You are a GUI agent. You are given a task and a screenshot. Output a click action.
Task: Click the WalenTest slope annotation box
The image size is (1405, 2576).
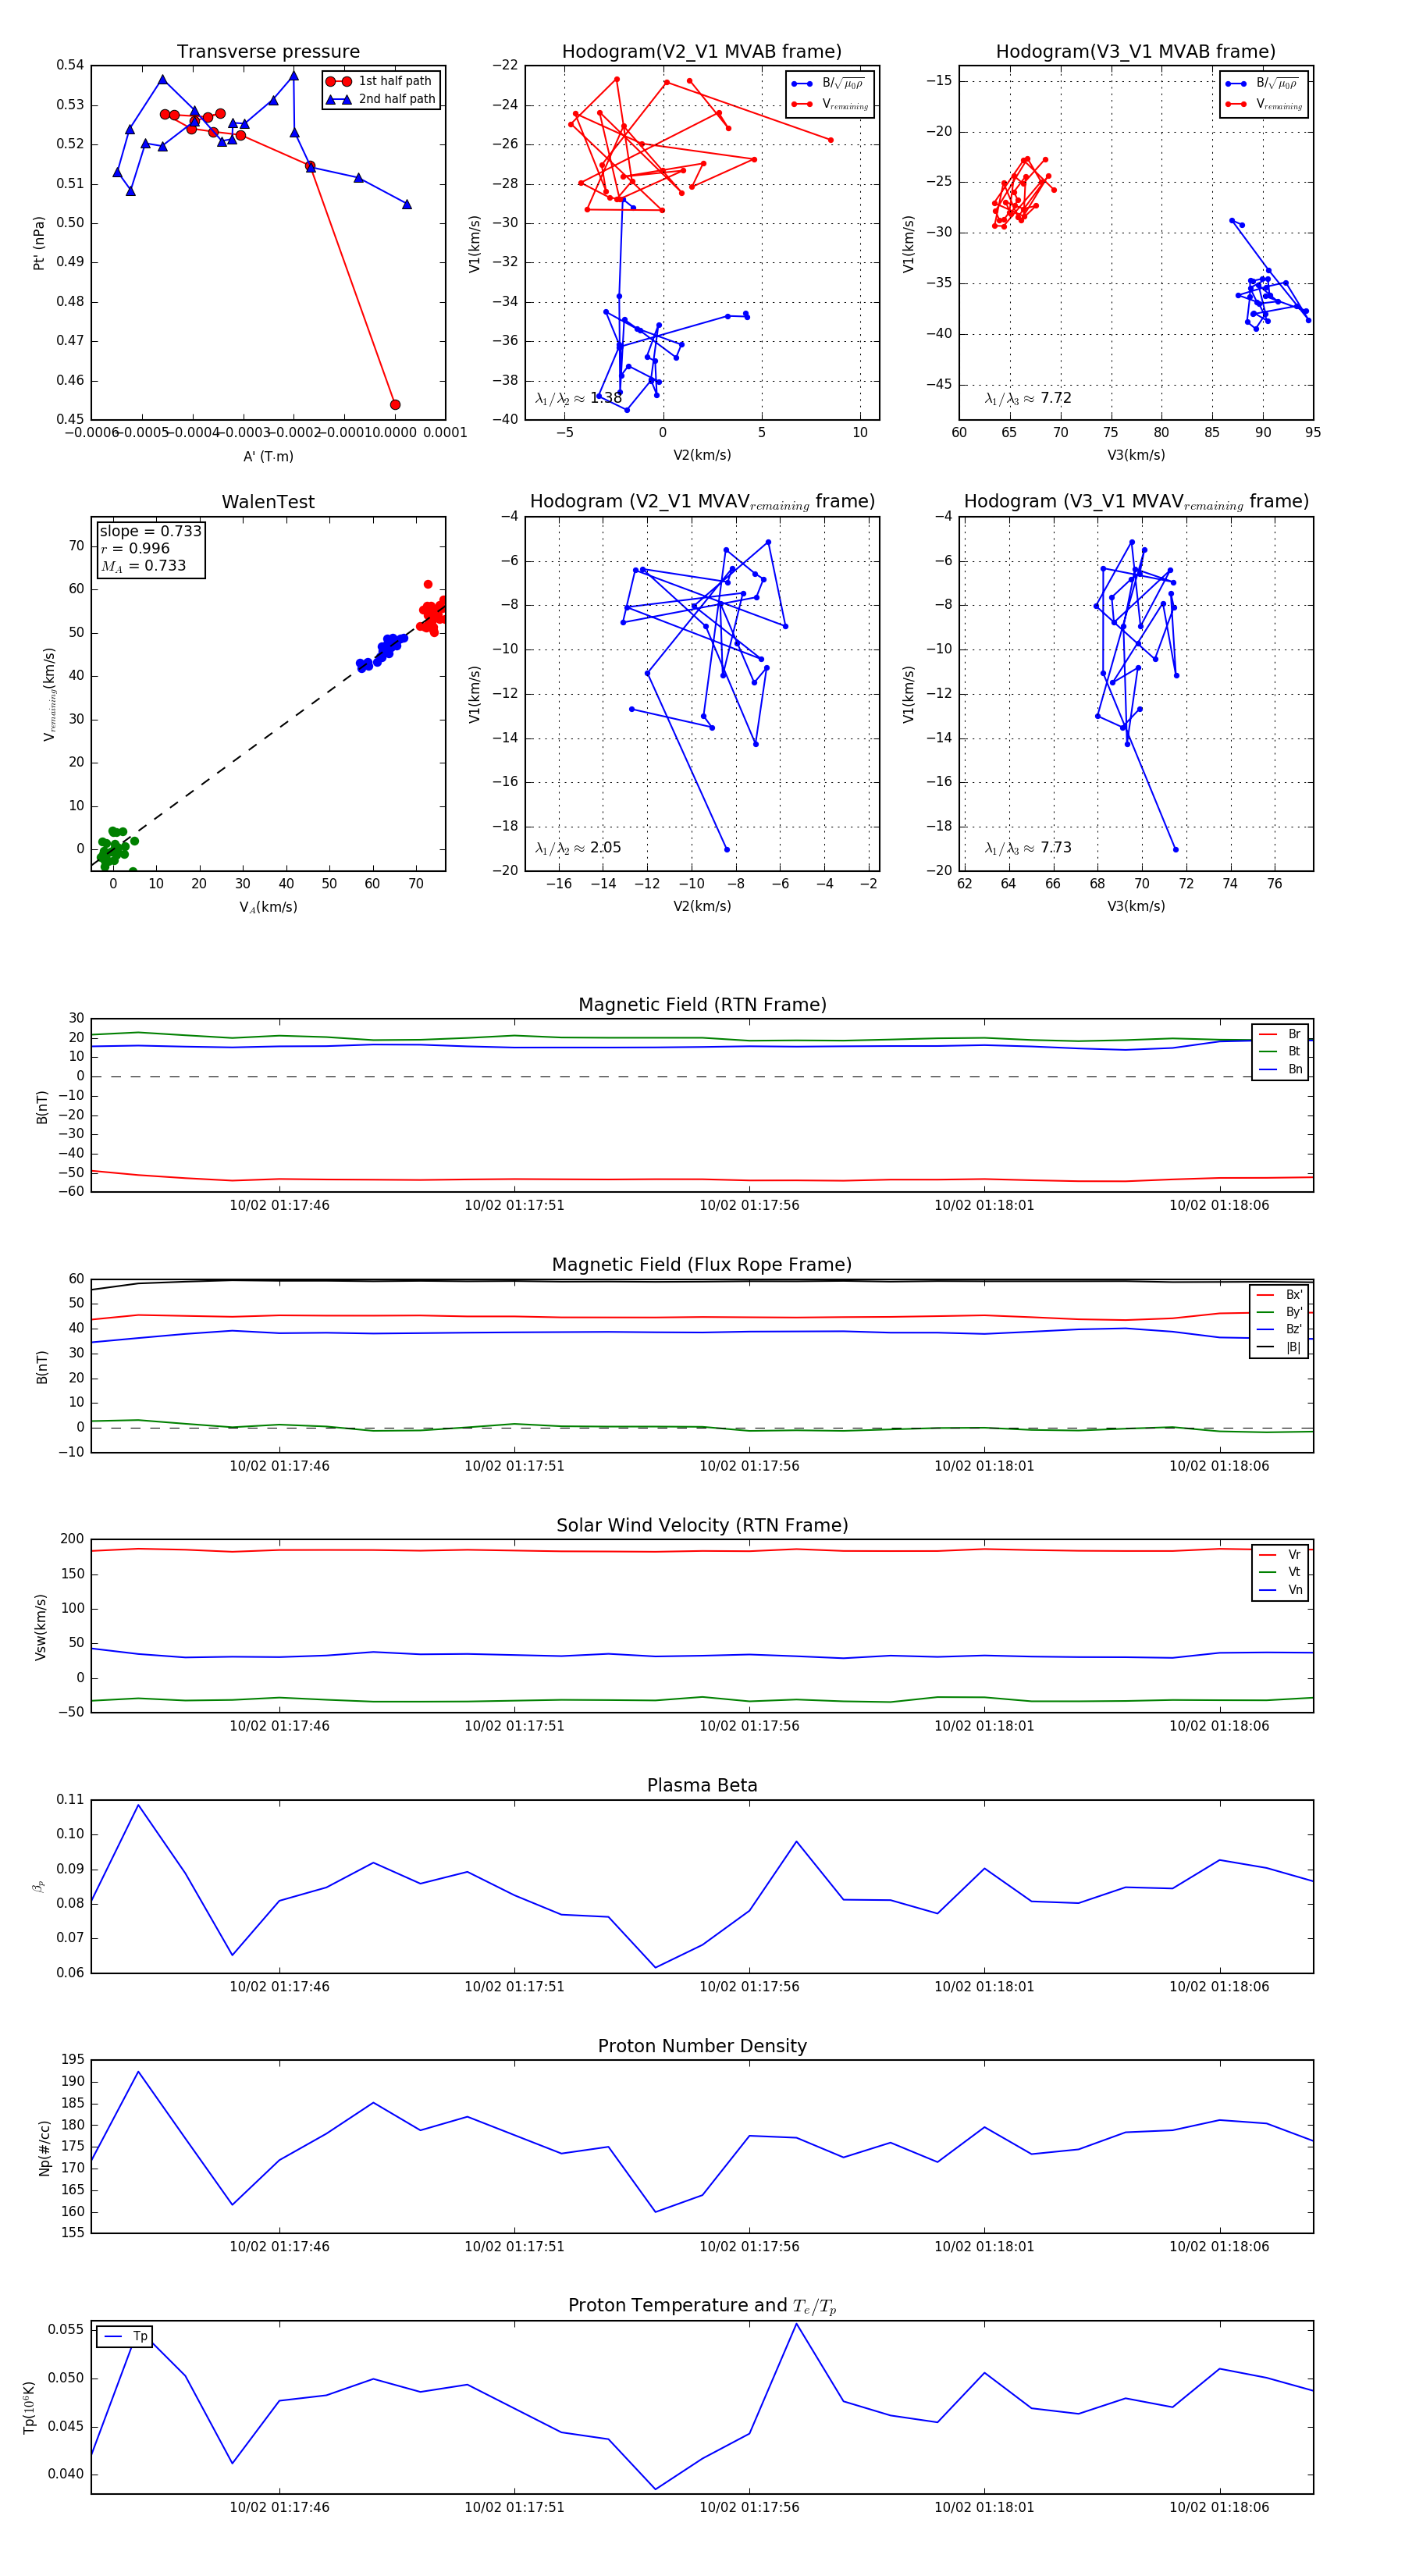pos(150,548)
